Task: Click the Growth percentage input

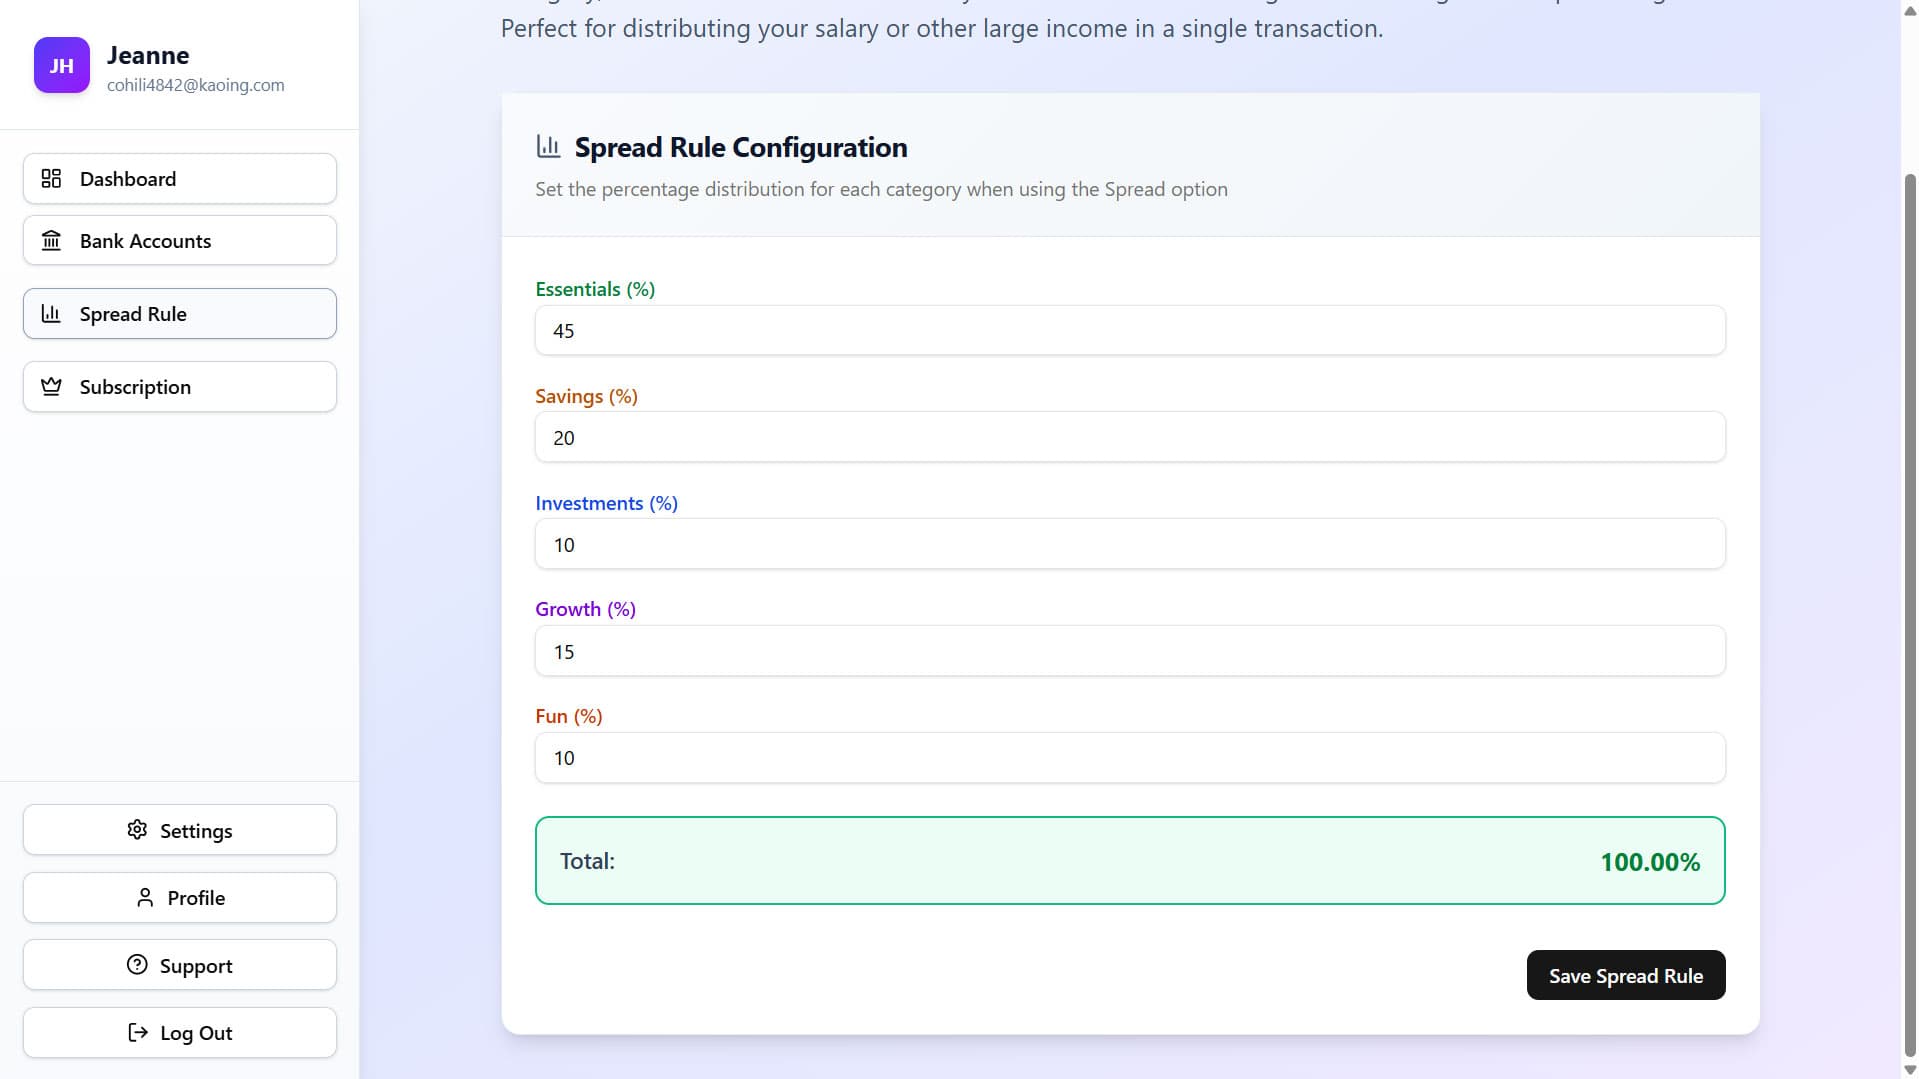Action: pos(1129,650)
